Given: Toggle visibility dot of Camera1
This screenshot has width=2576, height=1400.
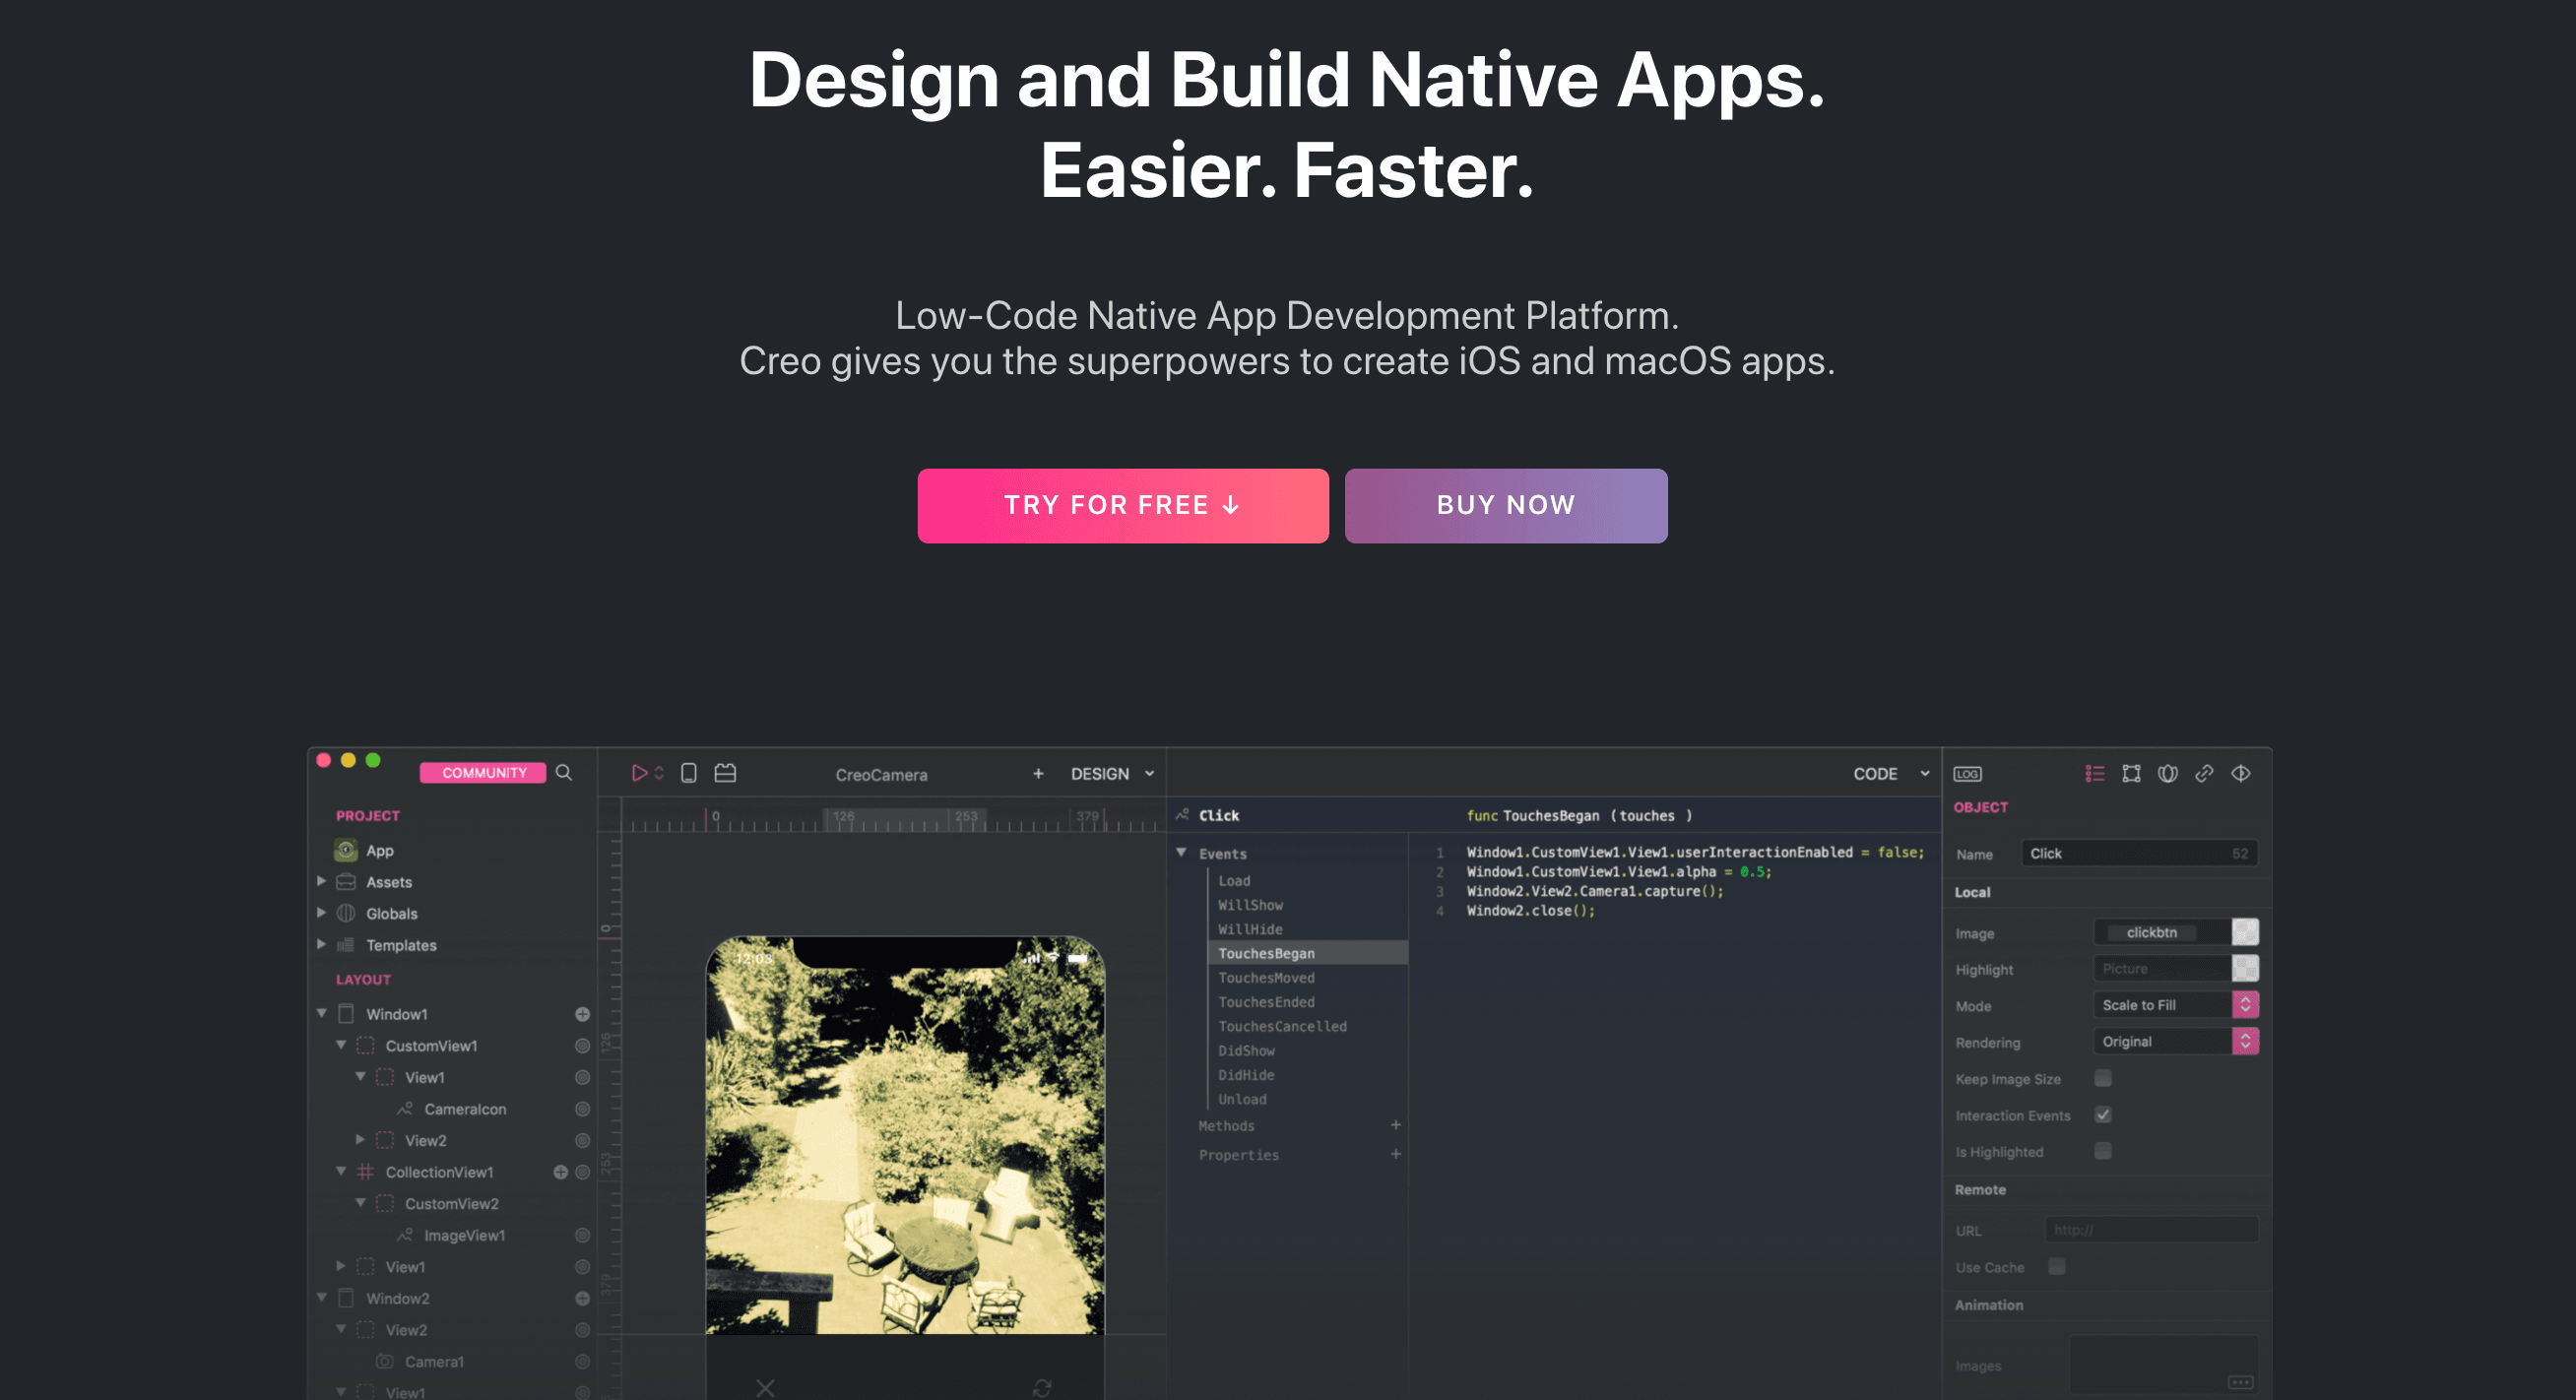Looking at the screenshot, I should point(582,1361).
